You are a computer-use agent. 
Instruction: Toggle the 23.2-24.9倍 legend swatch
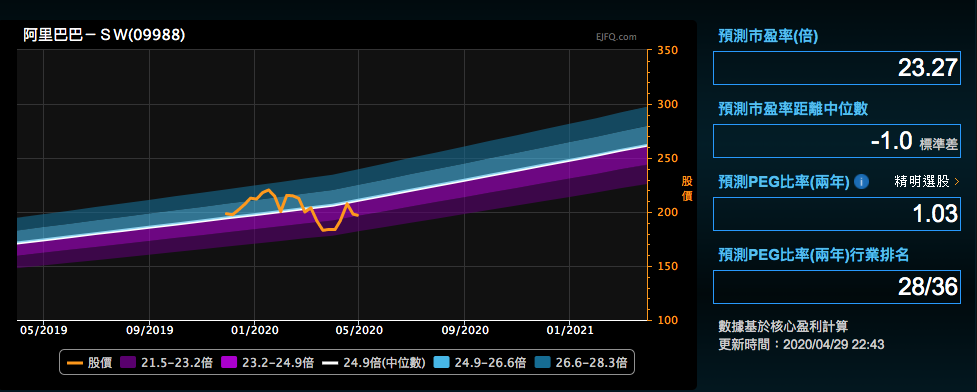(x=230, y=363)
